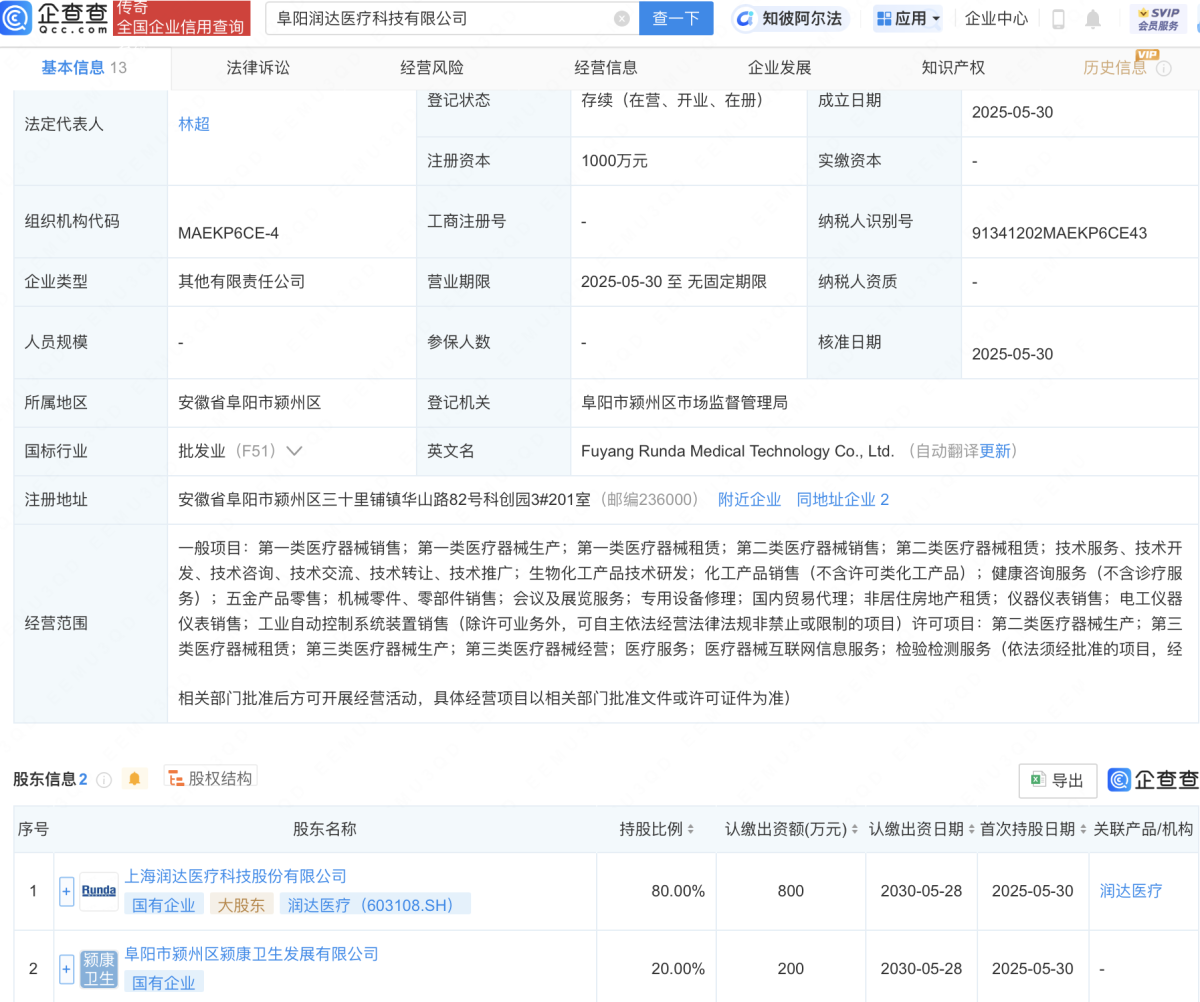Expand the 上海润达医疗科技 shareholder row
This screenshot has width=1200, height=1002.
coord(67,891)
